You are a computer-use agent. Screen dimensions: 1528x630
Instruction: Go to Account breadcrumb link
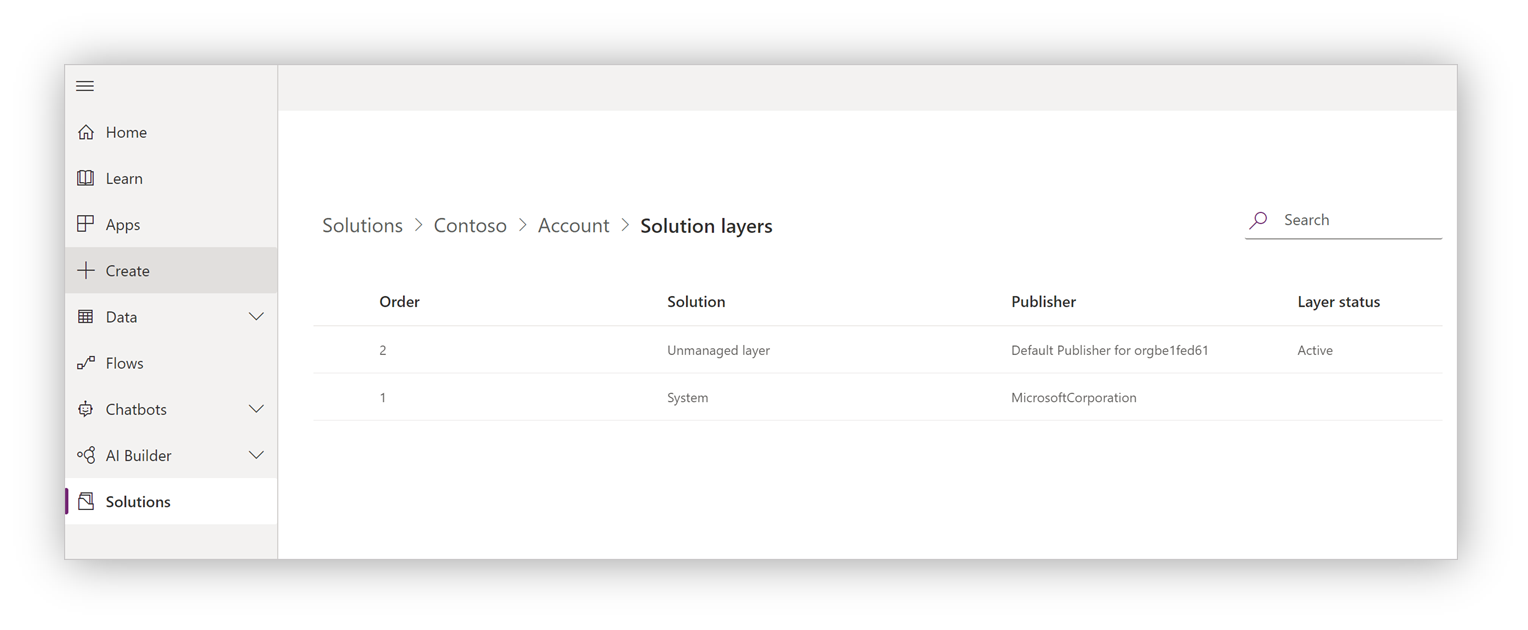(573, 226)
